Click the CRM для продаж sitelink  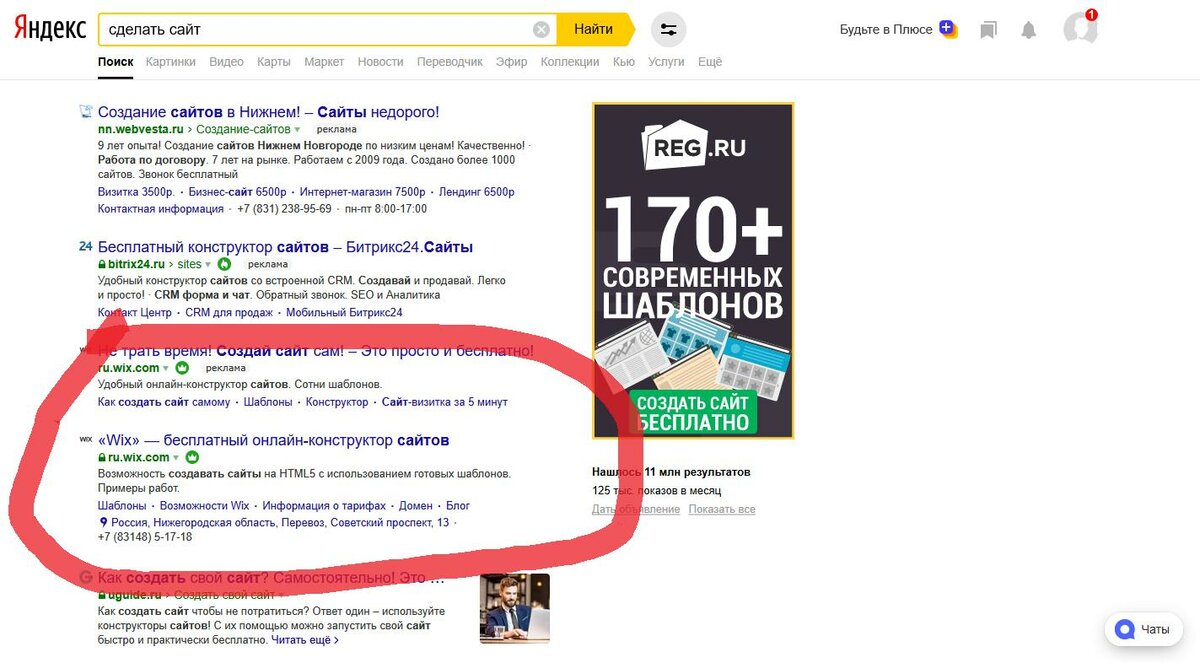(x=229, y=312)
